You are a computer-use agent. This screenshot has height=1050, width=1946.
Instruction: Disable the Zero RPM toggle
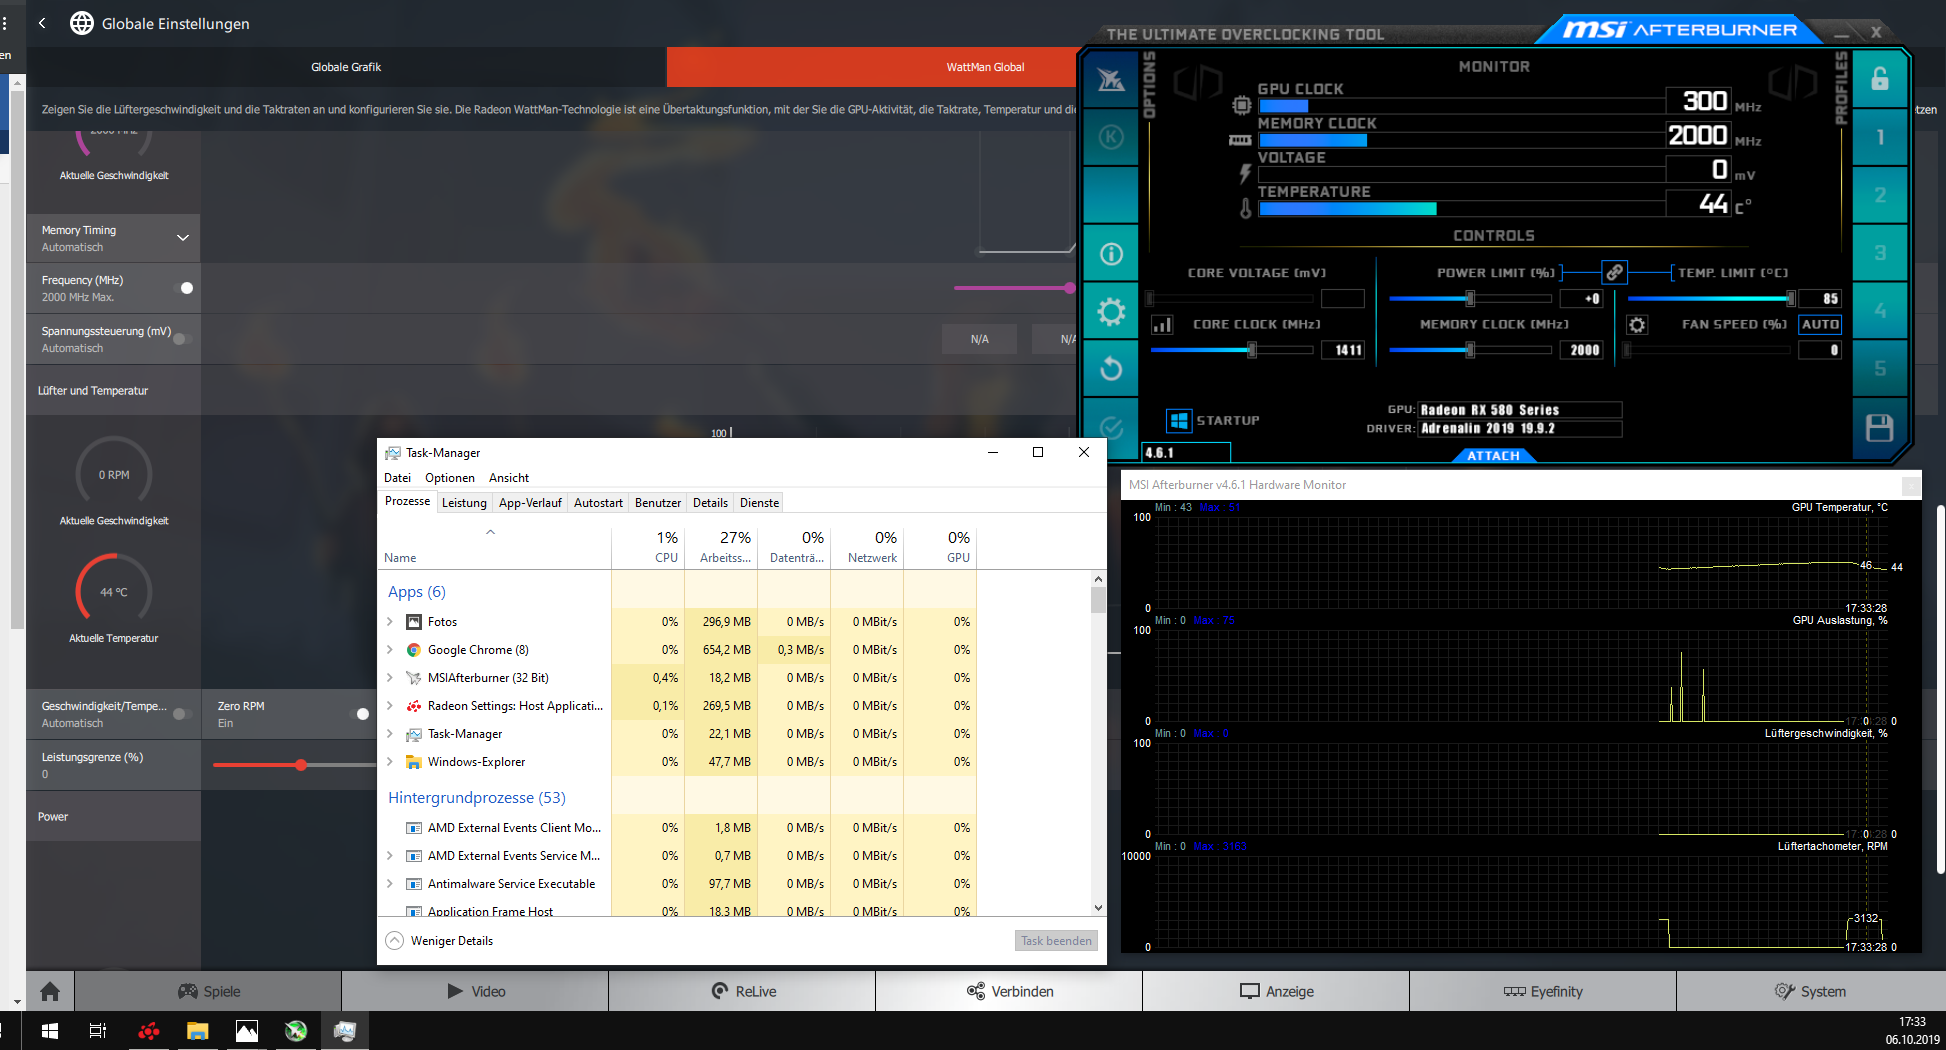(362, 713)
